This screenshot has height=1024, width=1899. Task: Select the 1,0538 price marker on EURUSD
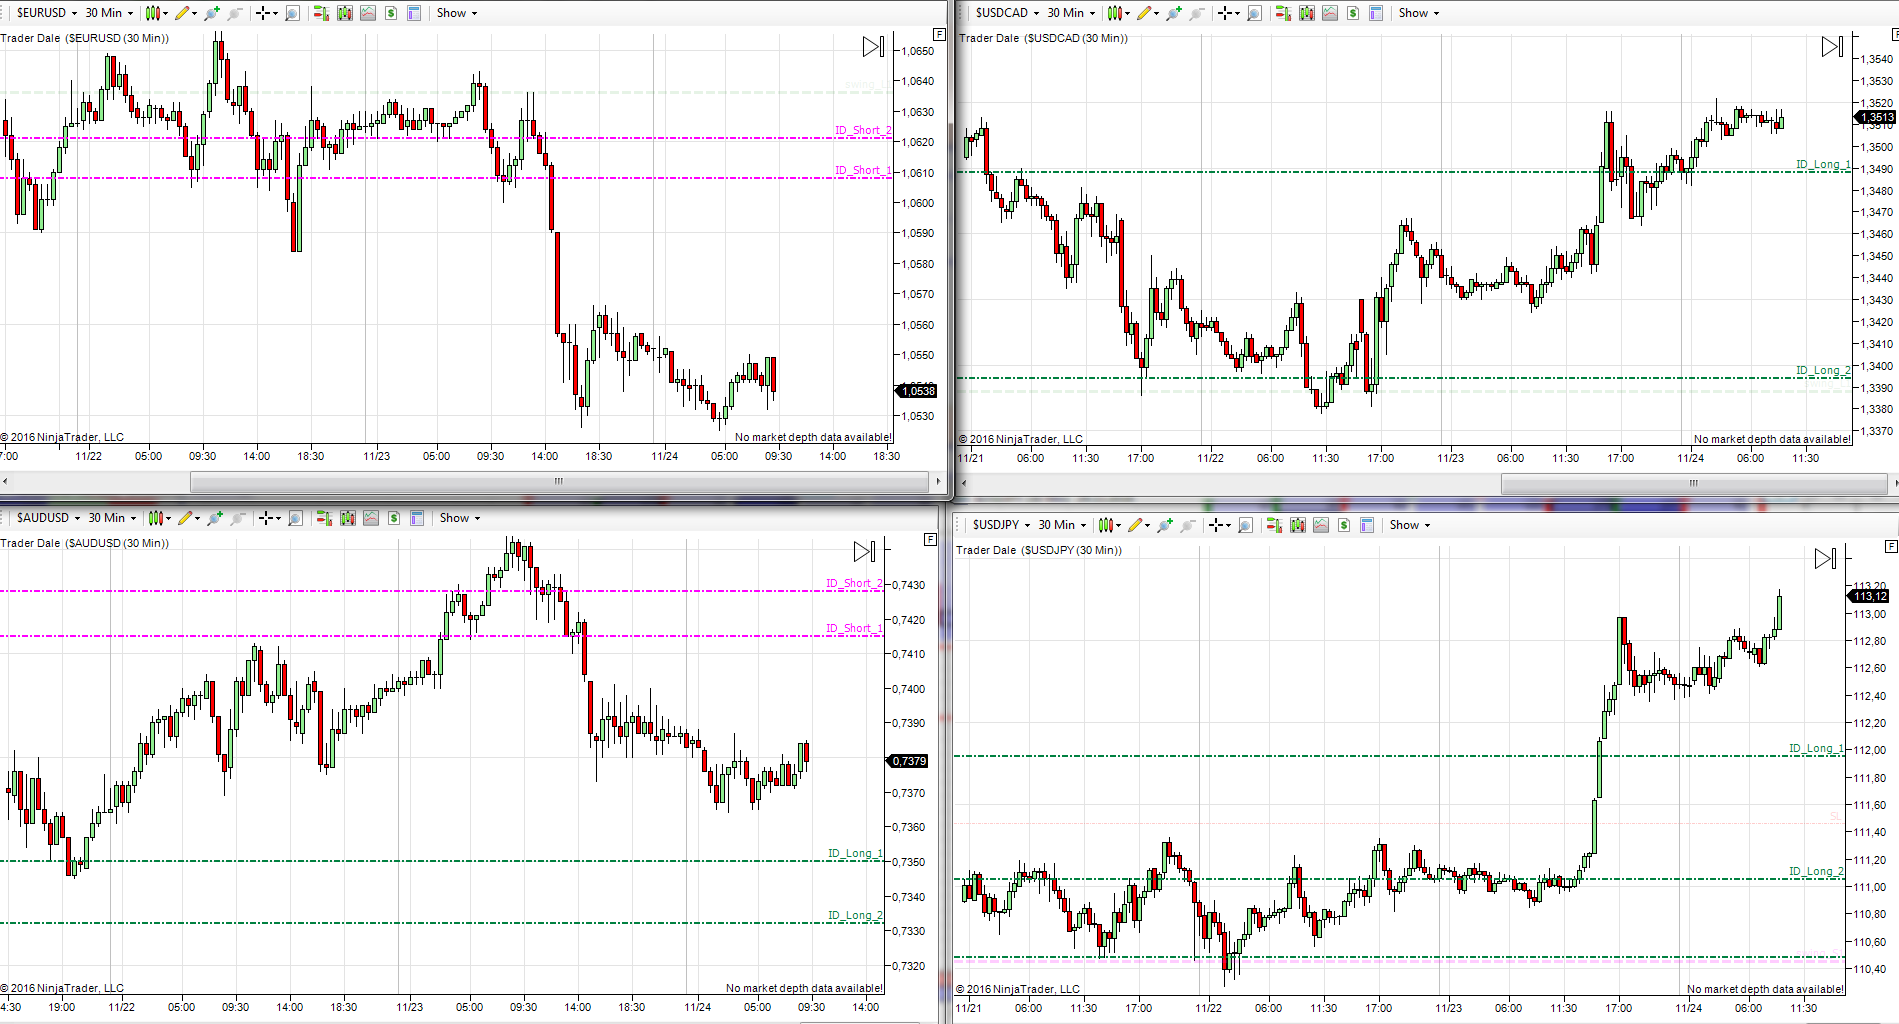pyautogui.click(x=916, y=391)
